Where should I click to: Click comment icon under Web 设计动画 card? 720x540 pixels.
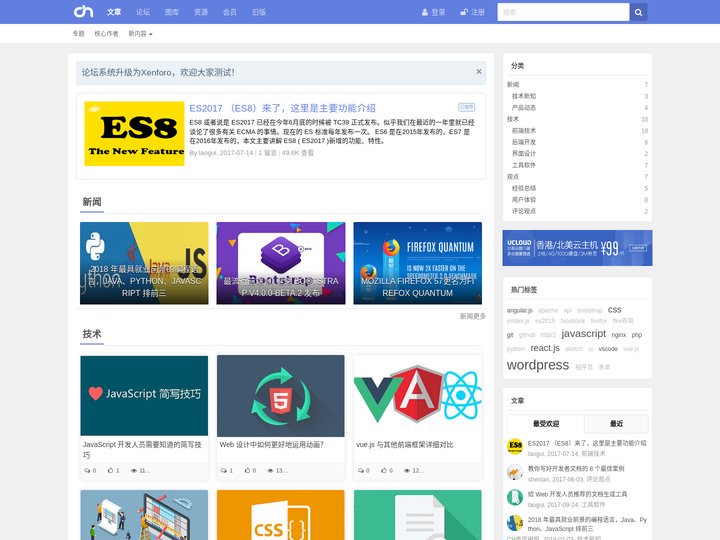pos(224,471)
